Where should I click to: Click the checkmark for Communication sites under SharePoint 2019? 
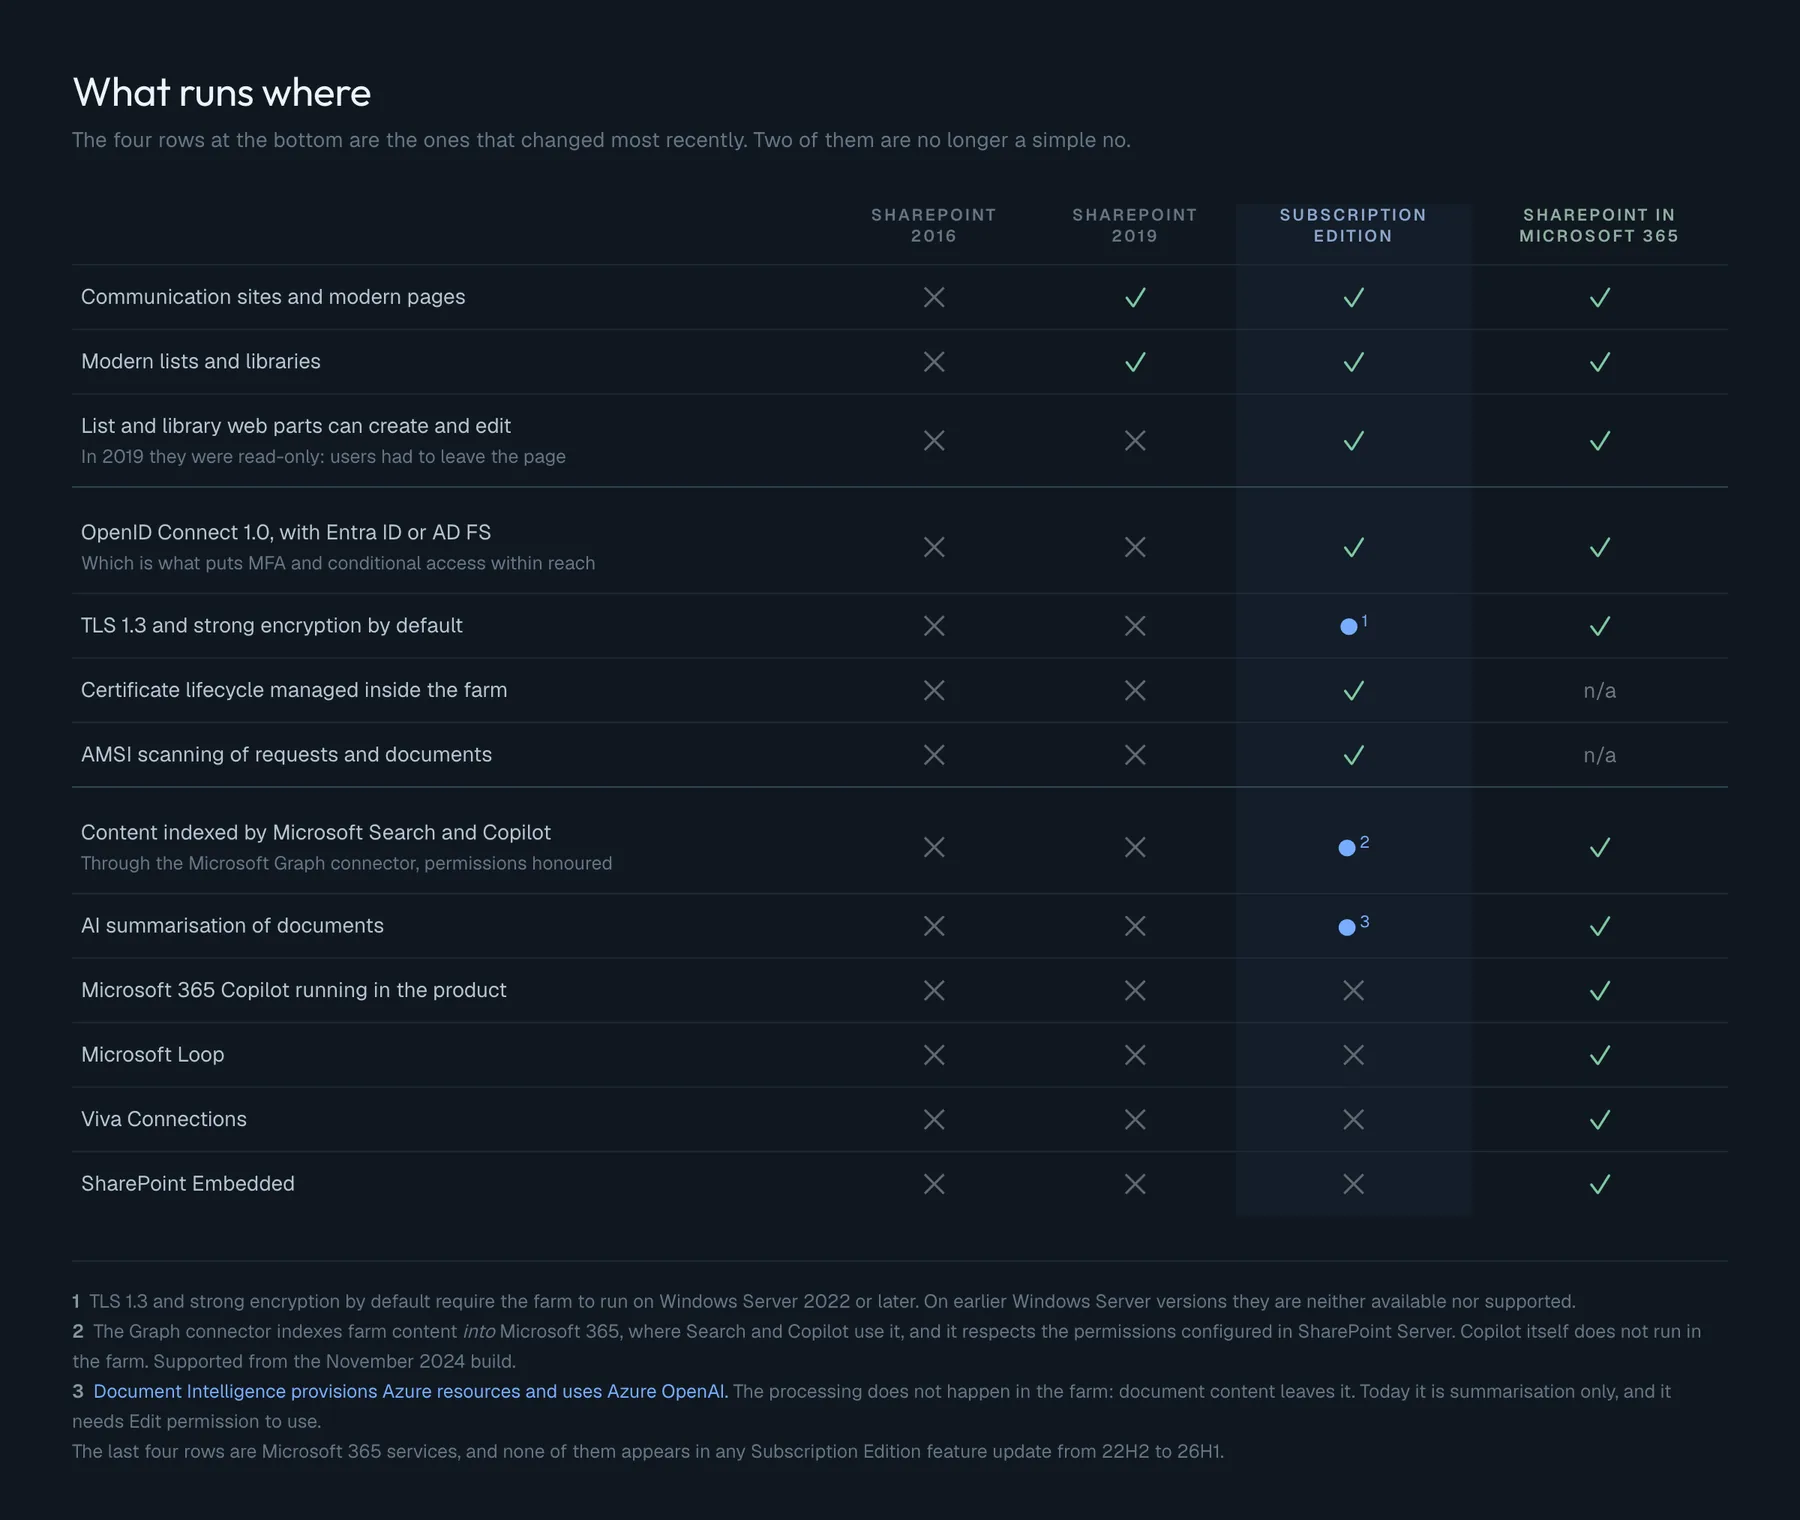click(x=1135, y=297)
